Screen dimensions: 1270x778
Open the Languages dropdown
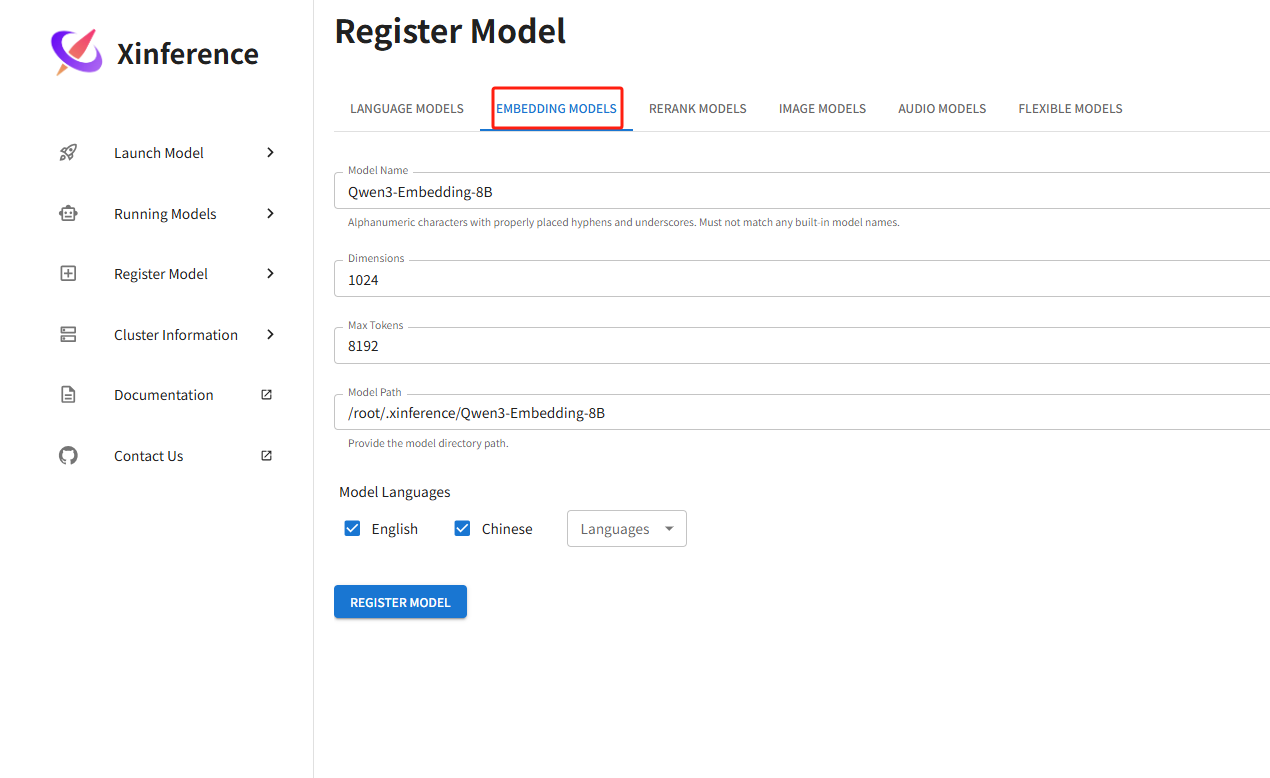pos(627,529)
